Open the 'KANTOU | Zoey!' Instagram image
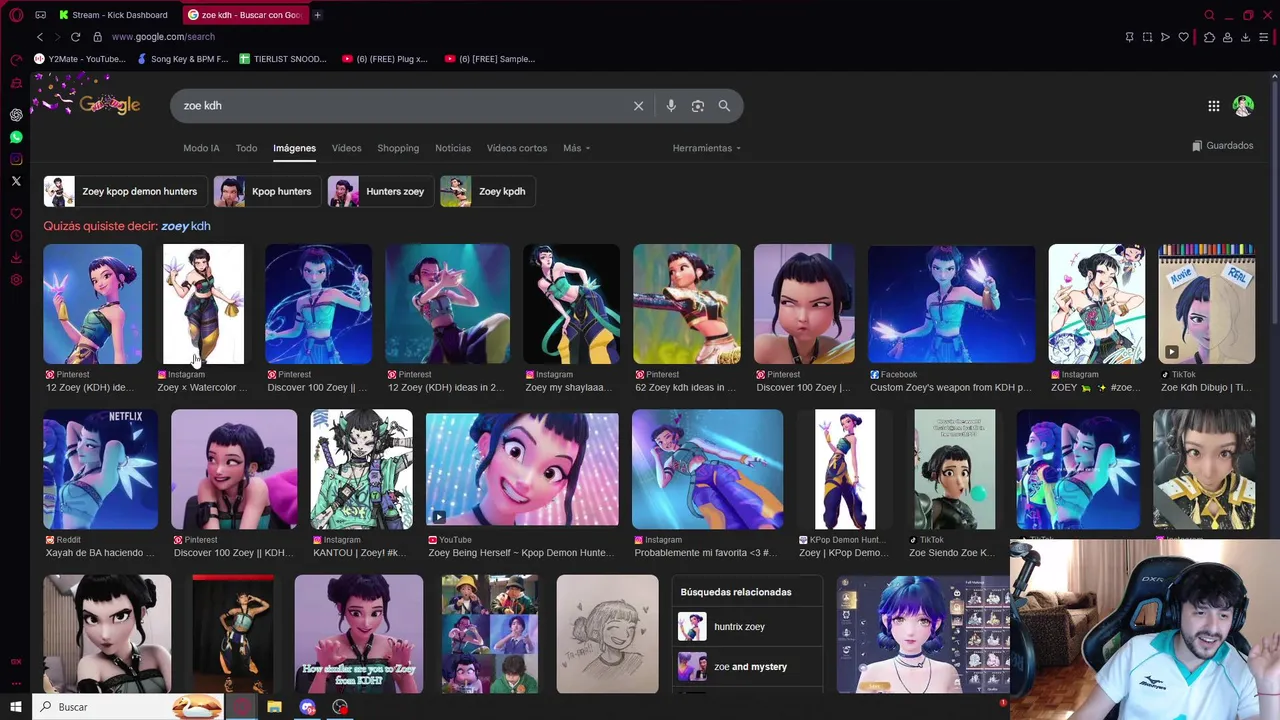Viewport: 1280px width, 720px height. (361, 469)
